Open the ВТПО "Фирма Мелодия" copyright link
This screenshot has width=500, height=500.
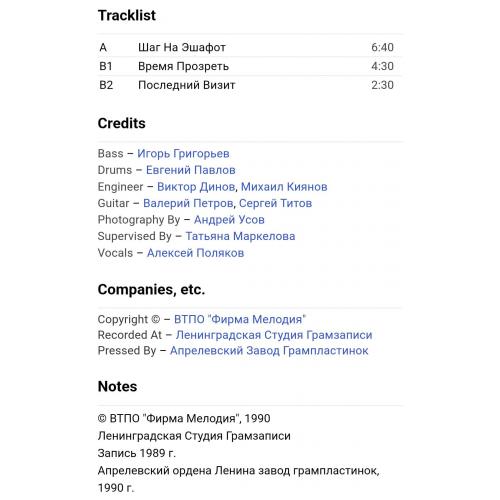coord(240,319)
